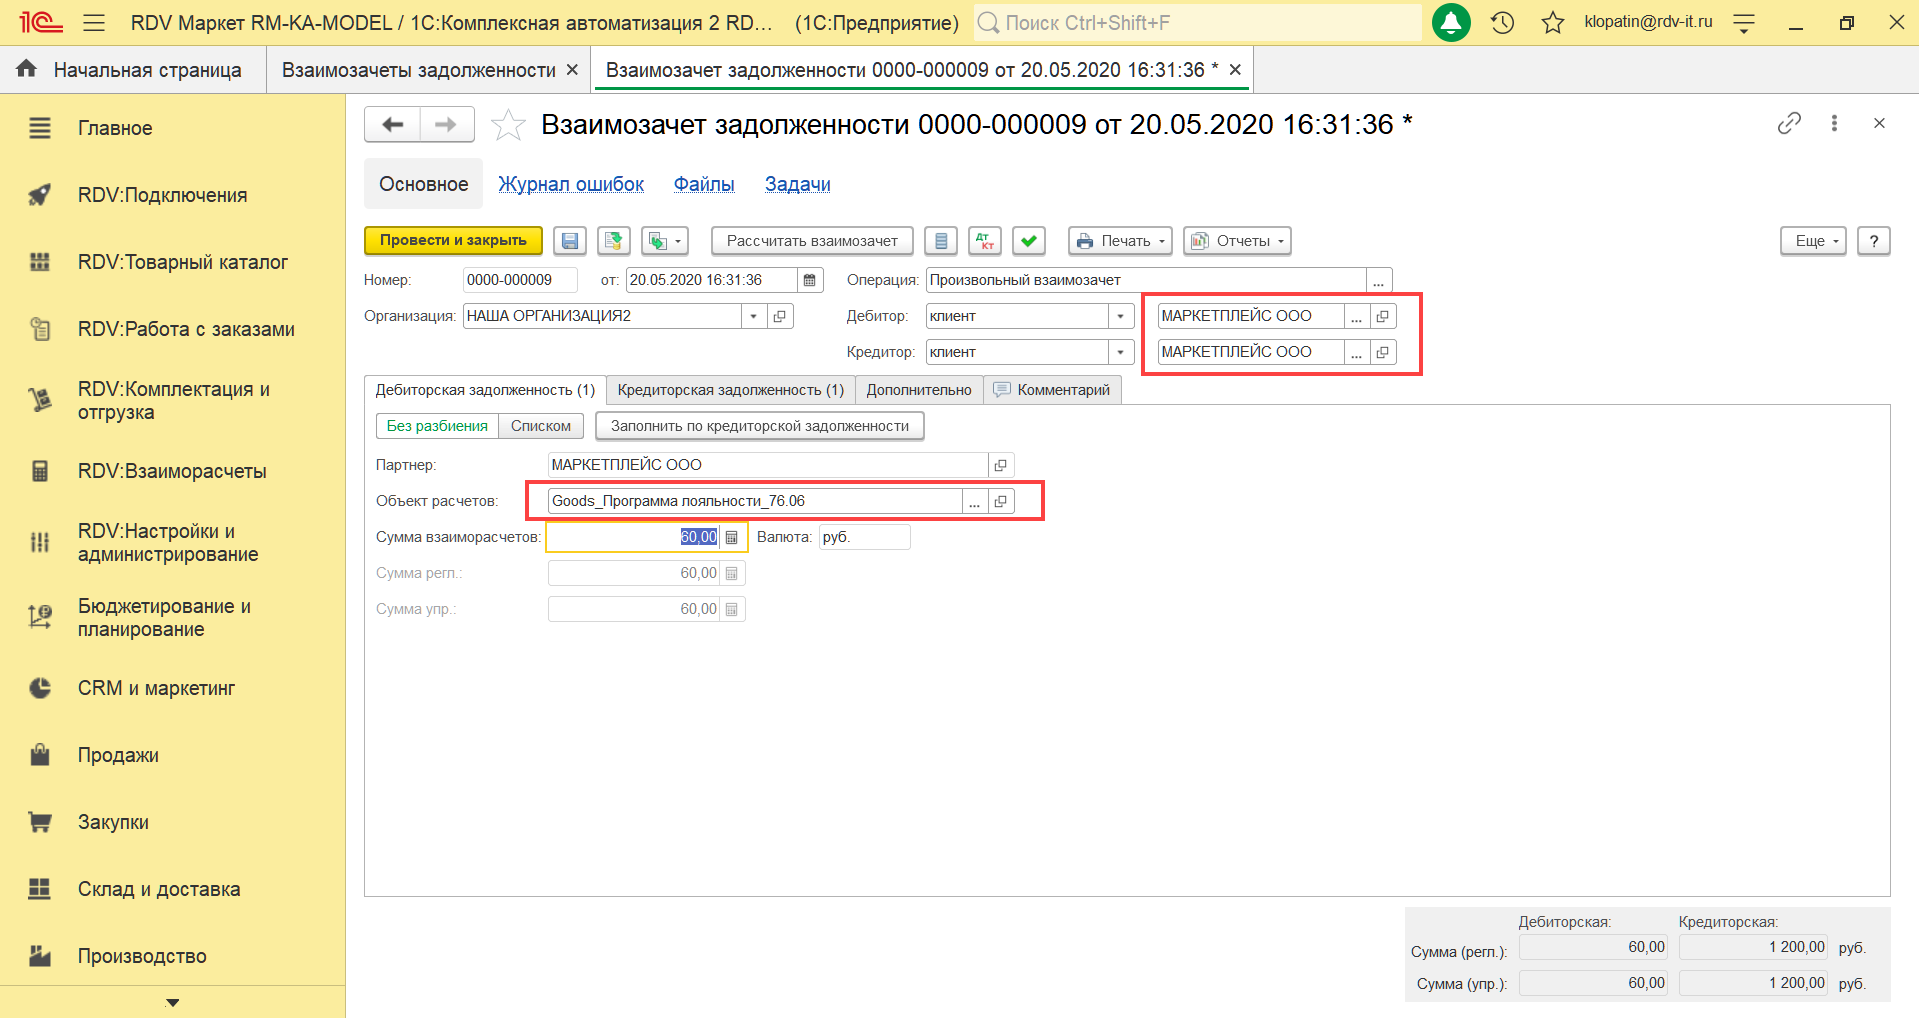Open RDV:Взаиморасчеты in the sidebar
The image size is (1919, 1018).
(x=172, y=471)
